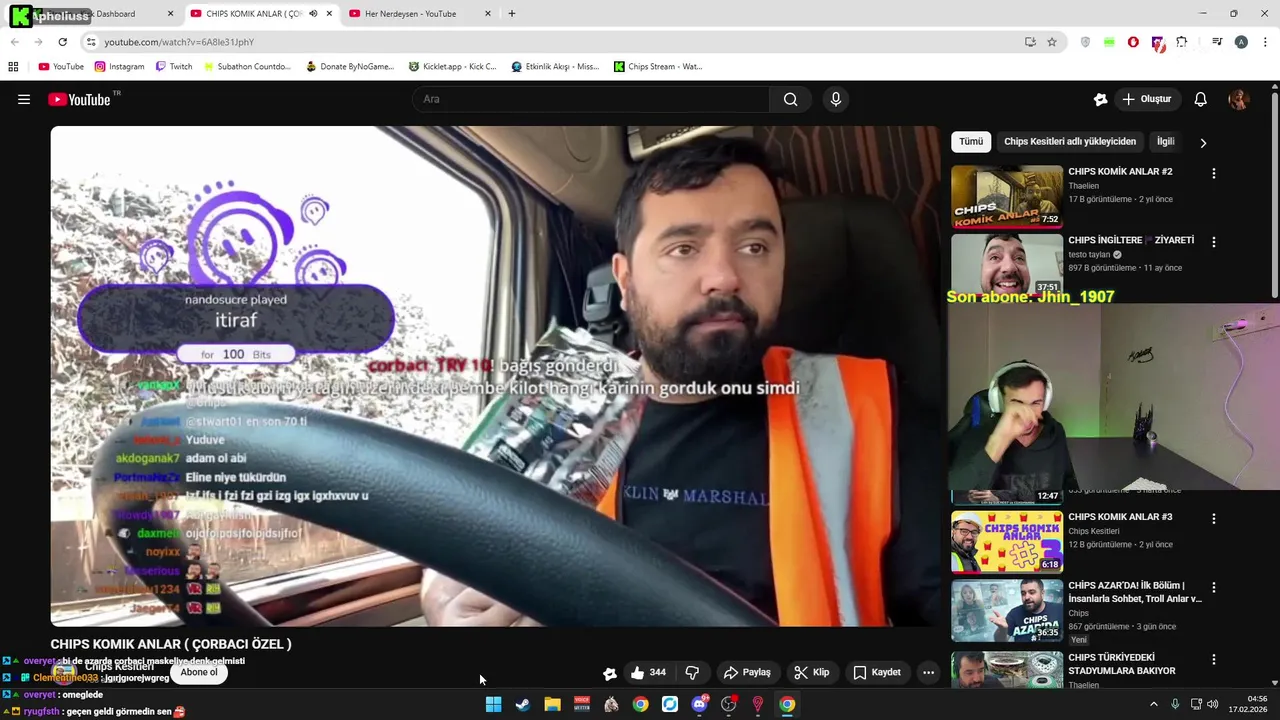Open options for CHIPS TÜRKİYEDEKİ STADYUMLARA BAKIYOR
Viewport: 1280px width, 720px height.
point(1213,660)
